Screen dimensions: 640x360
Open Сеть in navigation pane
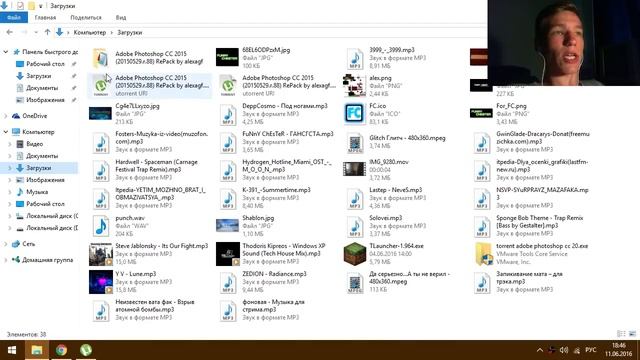click(29, 244)
